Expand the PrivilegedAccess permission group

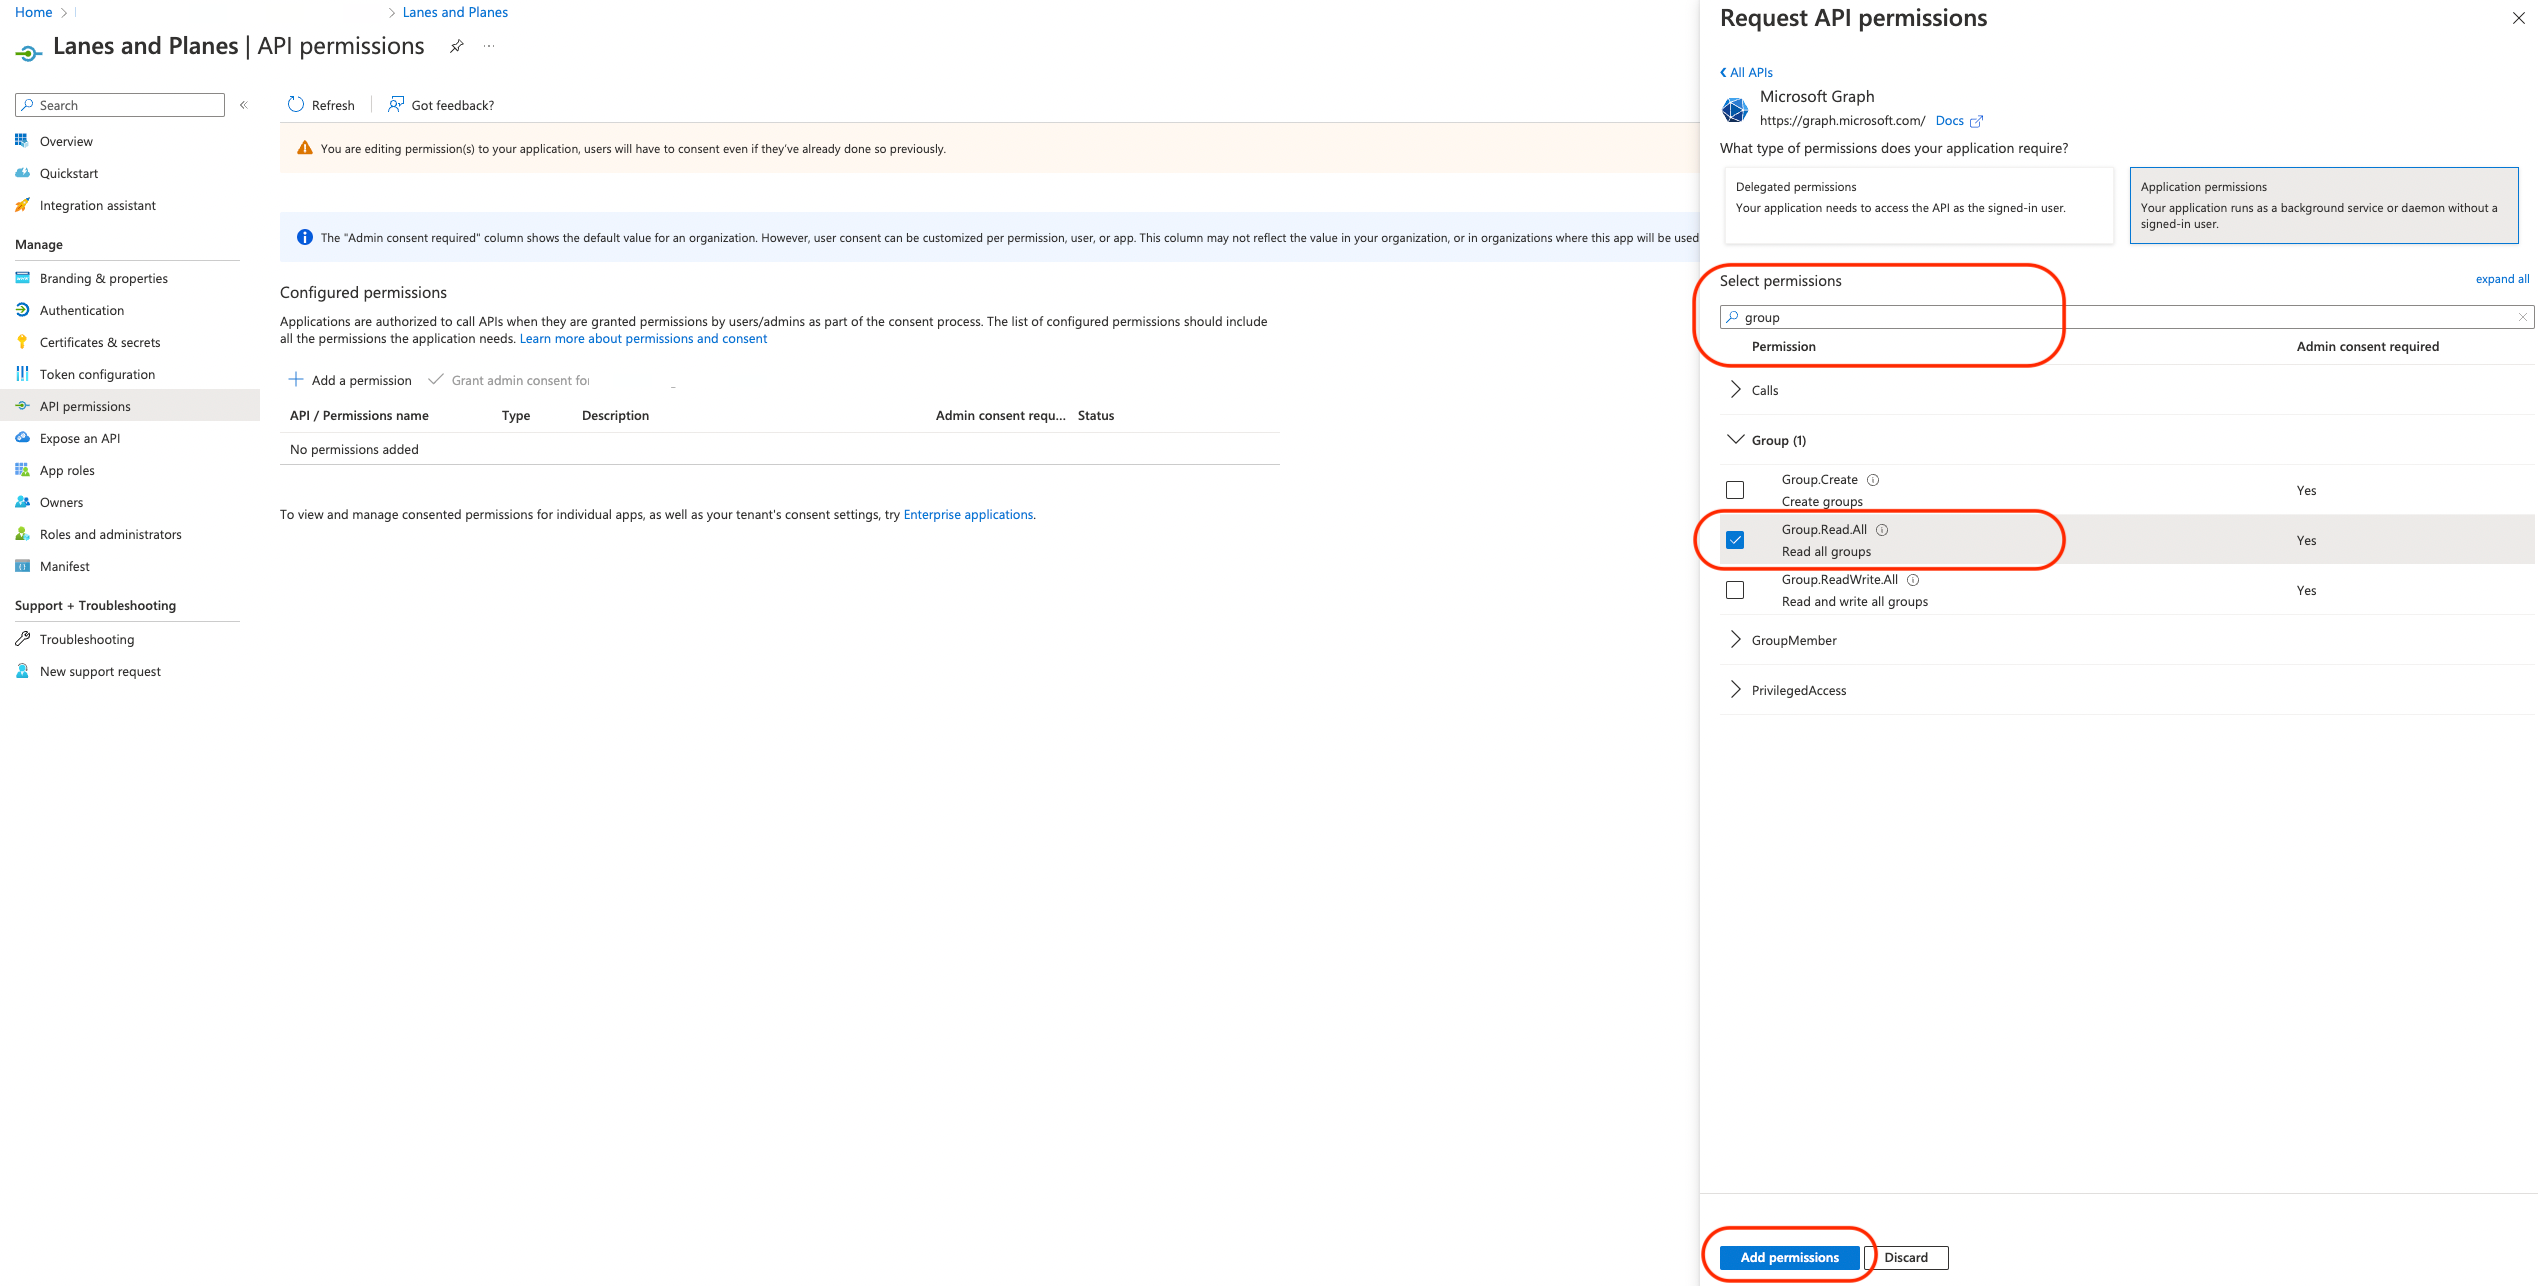coord(1735,690)
